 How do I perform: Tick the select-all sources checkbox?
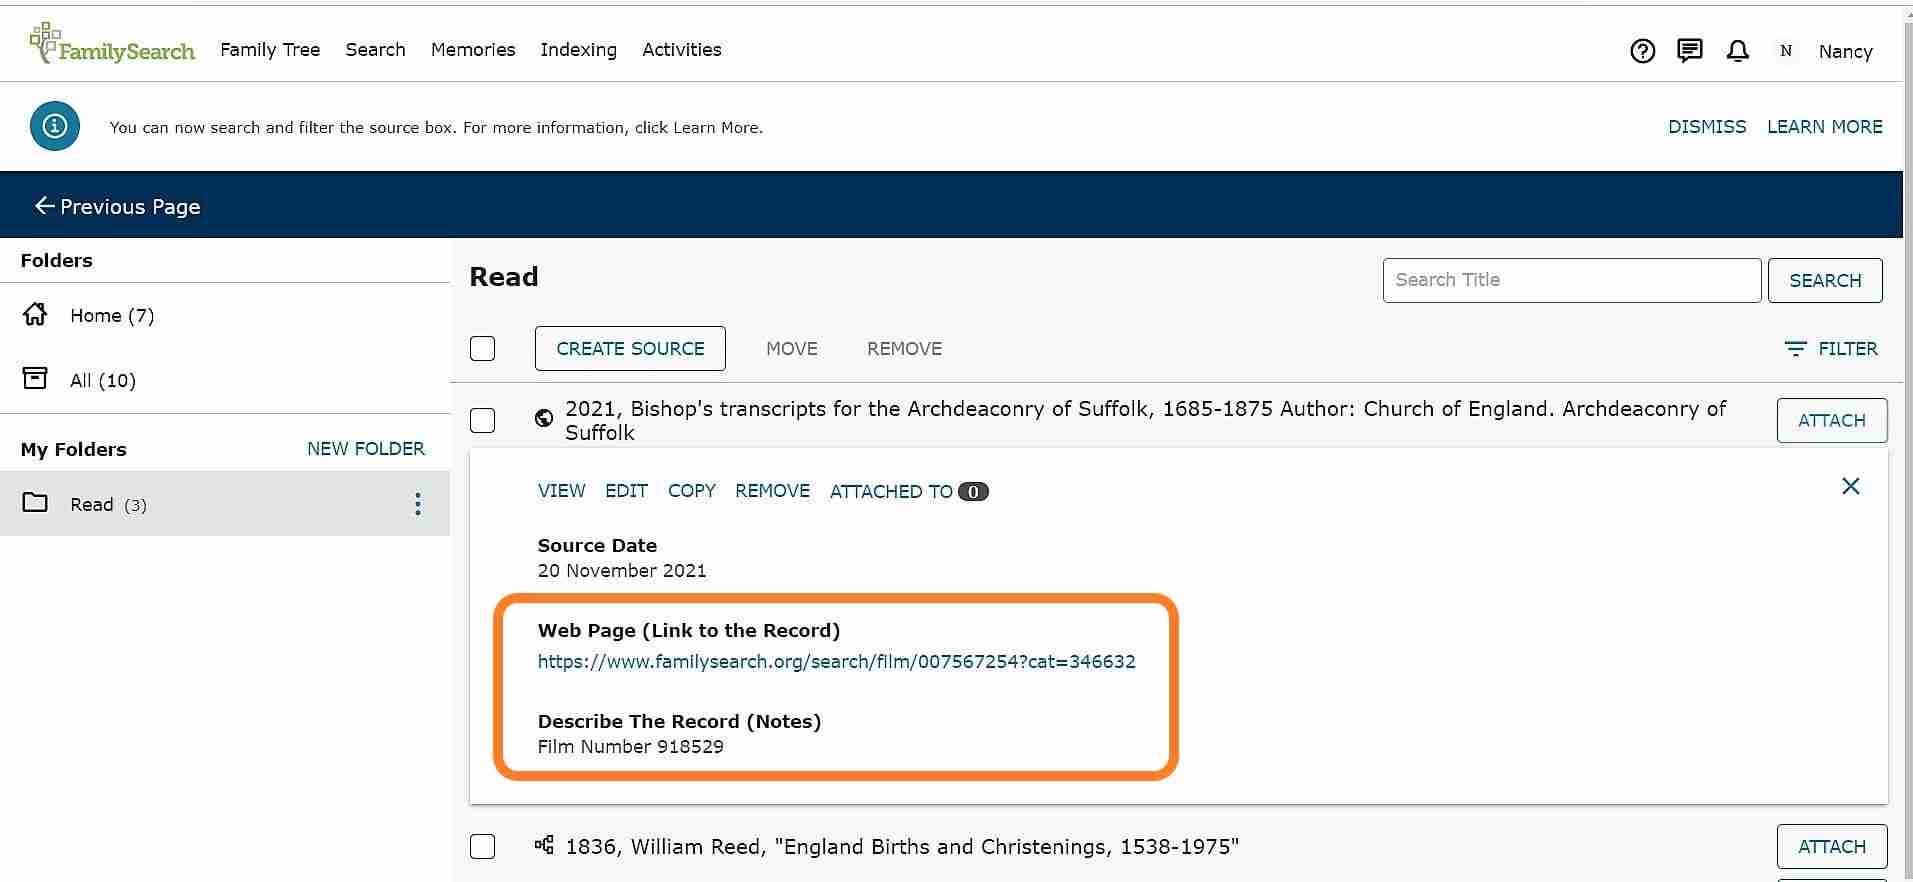point(482,348)
